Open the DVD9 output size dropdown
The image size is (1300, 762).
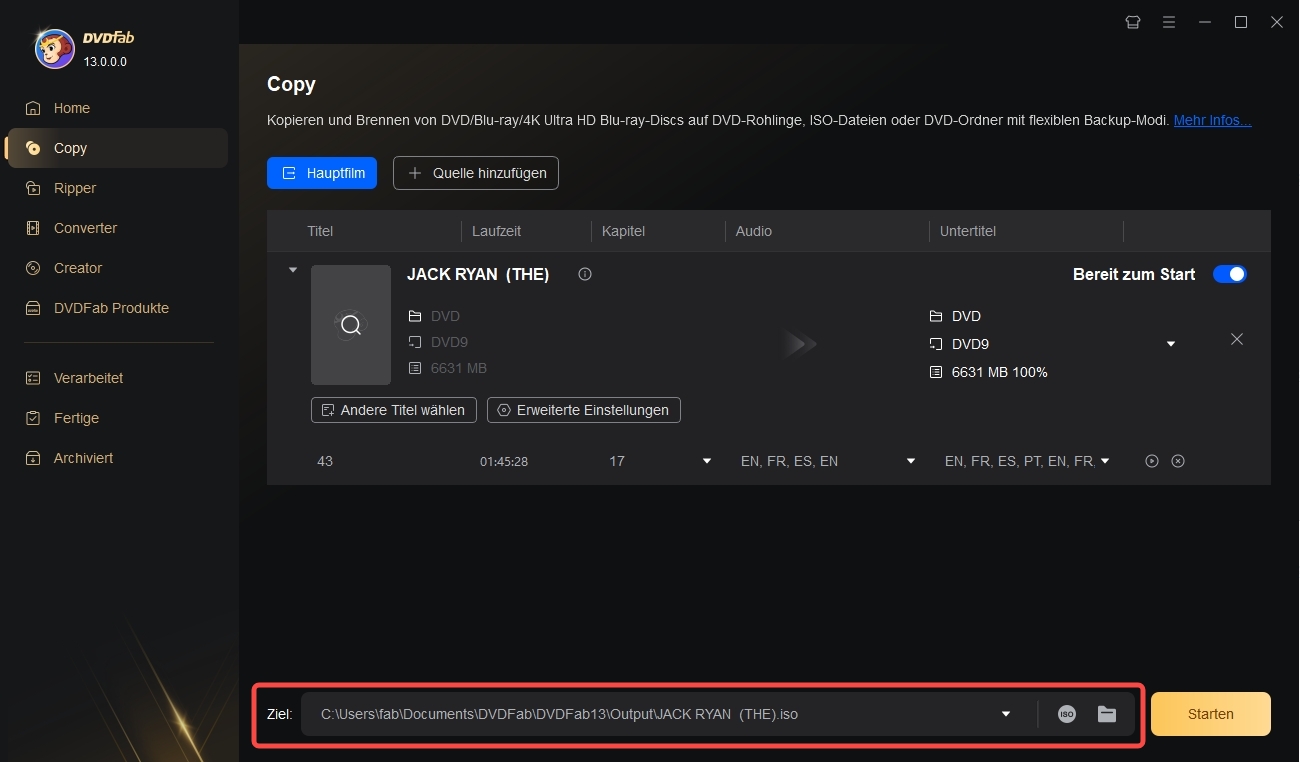[1171, 344]
